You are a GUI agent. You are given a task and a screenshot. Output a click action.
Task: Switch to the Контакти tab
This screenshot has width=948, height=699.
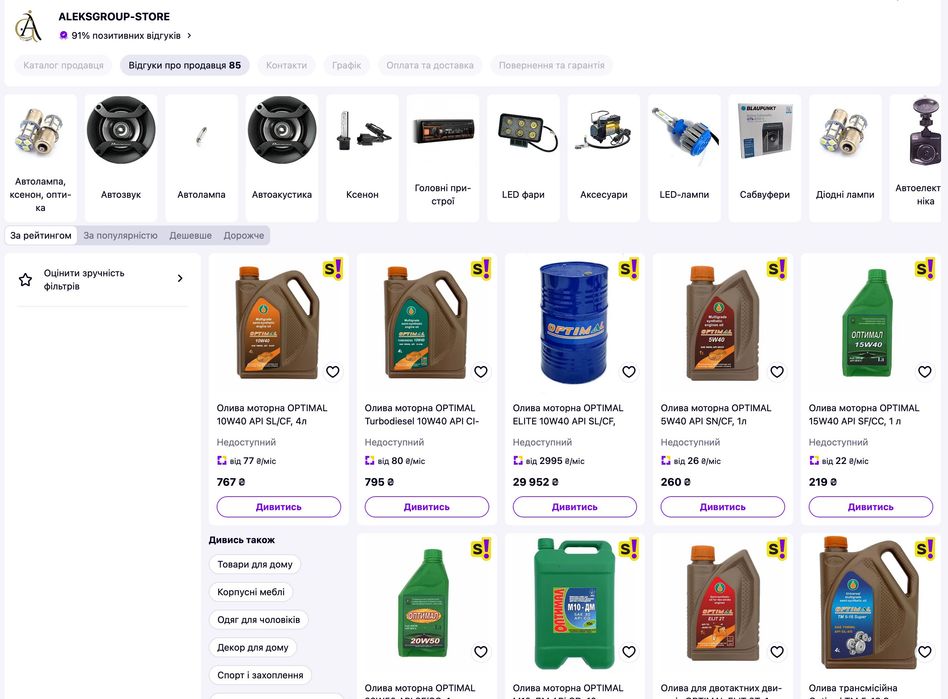click(x=287, y=65)
